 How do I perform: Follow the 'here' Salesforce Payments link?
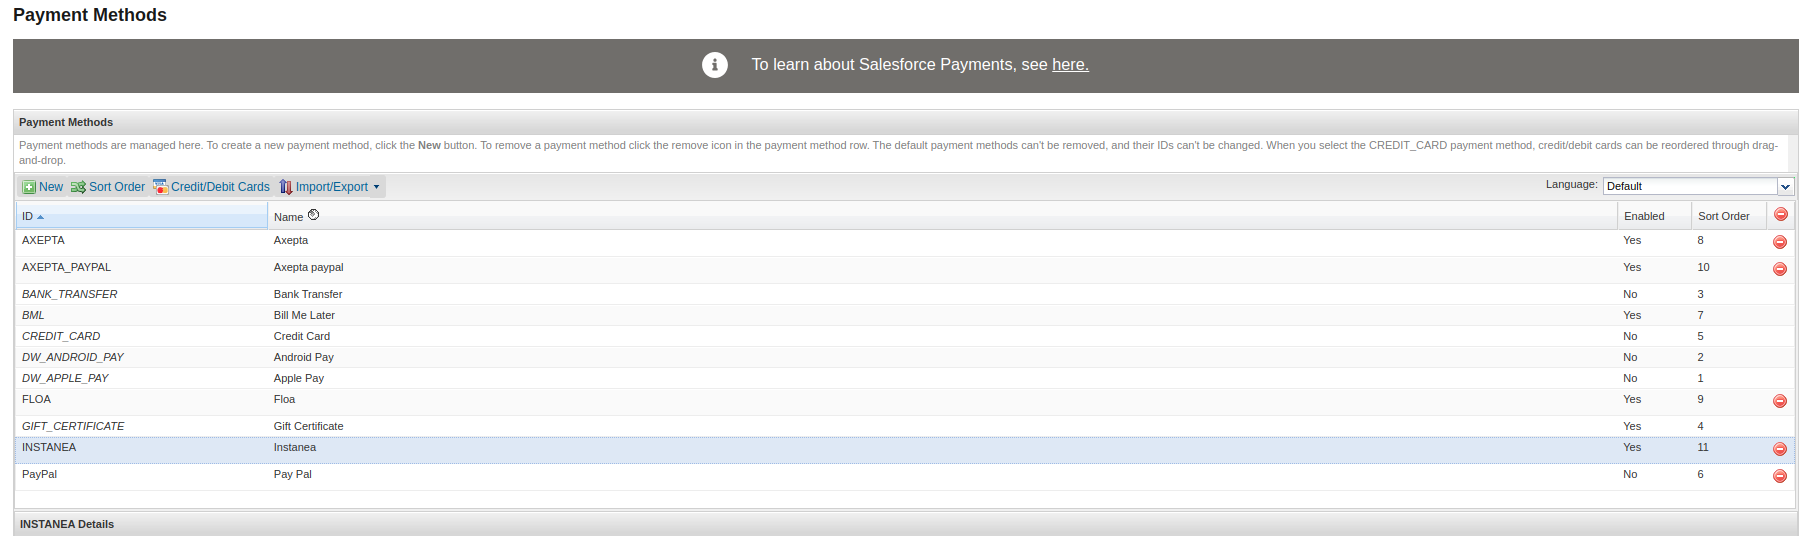click(x=1069, y=65)
